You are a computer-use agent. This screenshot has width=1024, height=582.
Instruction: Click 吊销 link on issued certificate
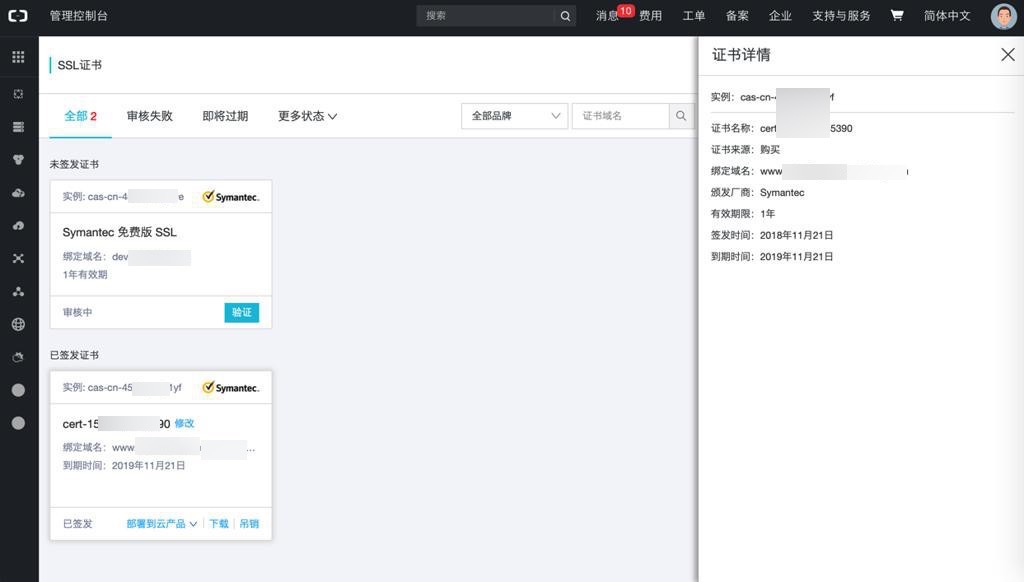click(249, 523)
